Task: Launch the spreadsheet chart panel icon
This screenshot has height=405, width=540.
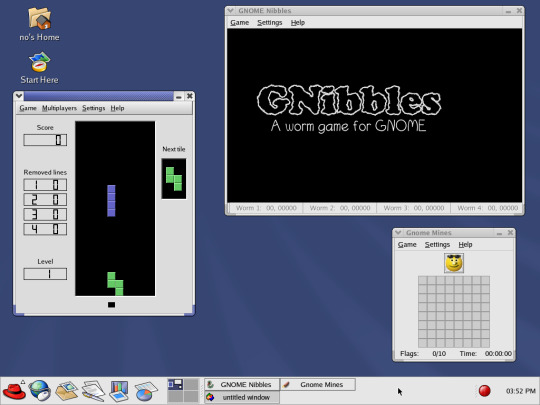Action: (x=146, y=391)
